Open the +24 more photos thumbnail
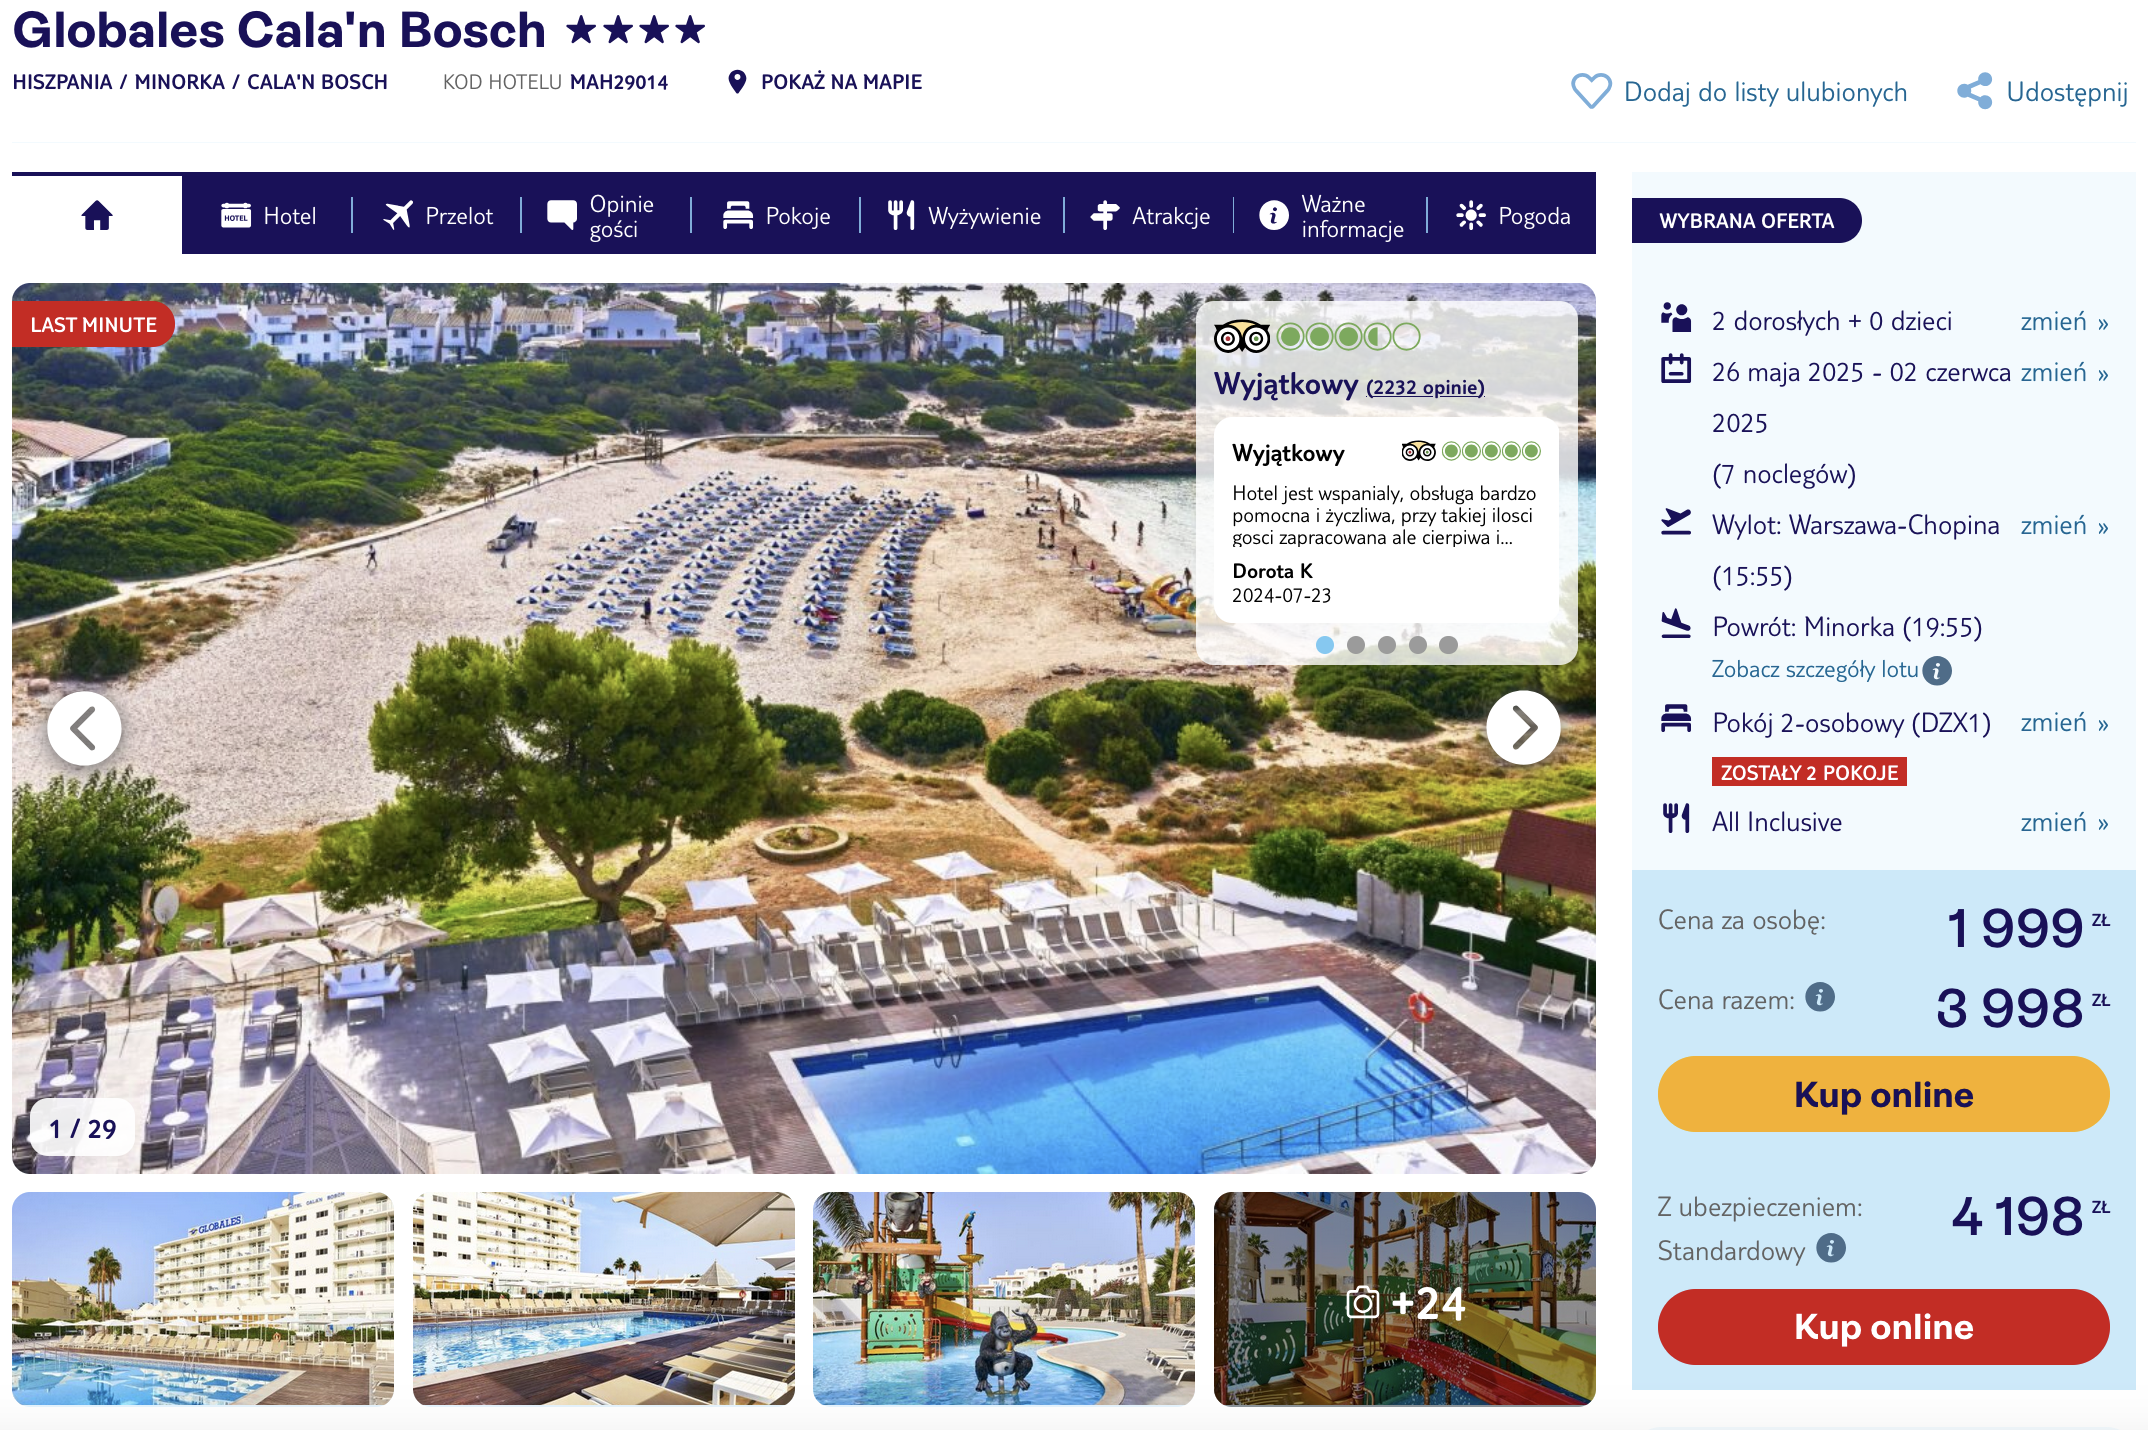This screenshot has width=2148, height=1430. tap(1405, 1299)
